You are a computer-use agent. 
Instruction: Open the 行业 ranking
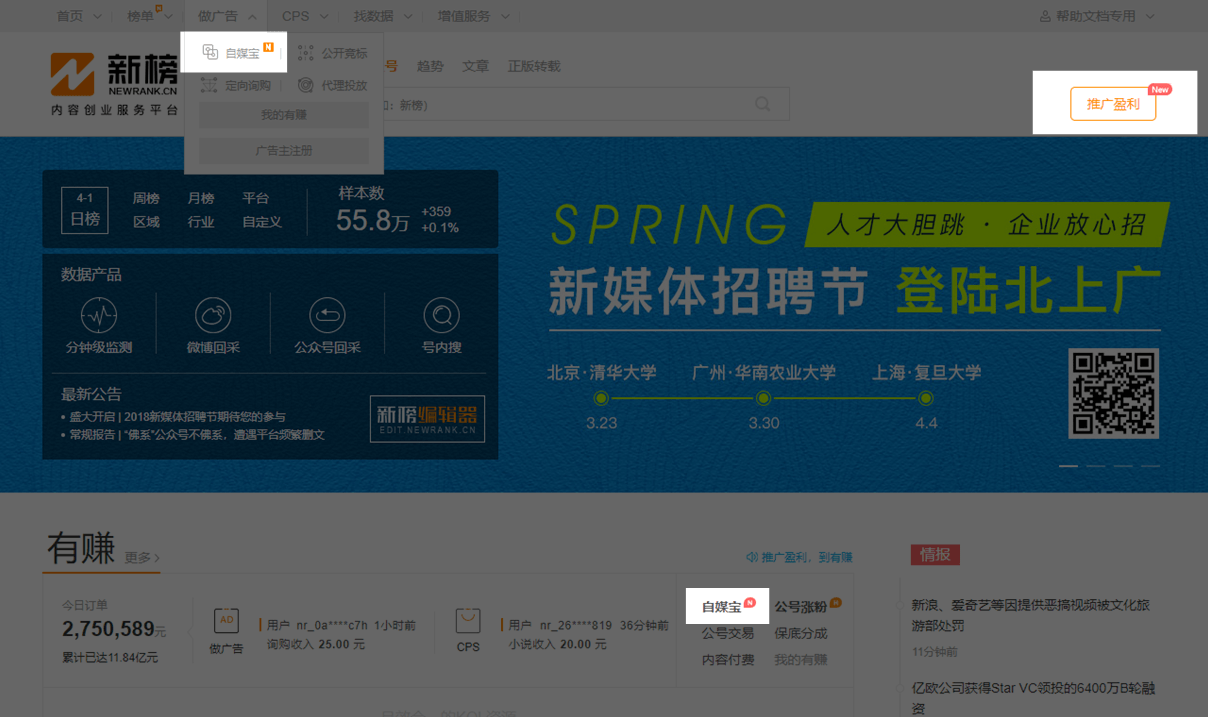point(201,222)
